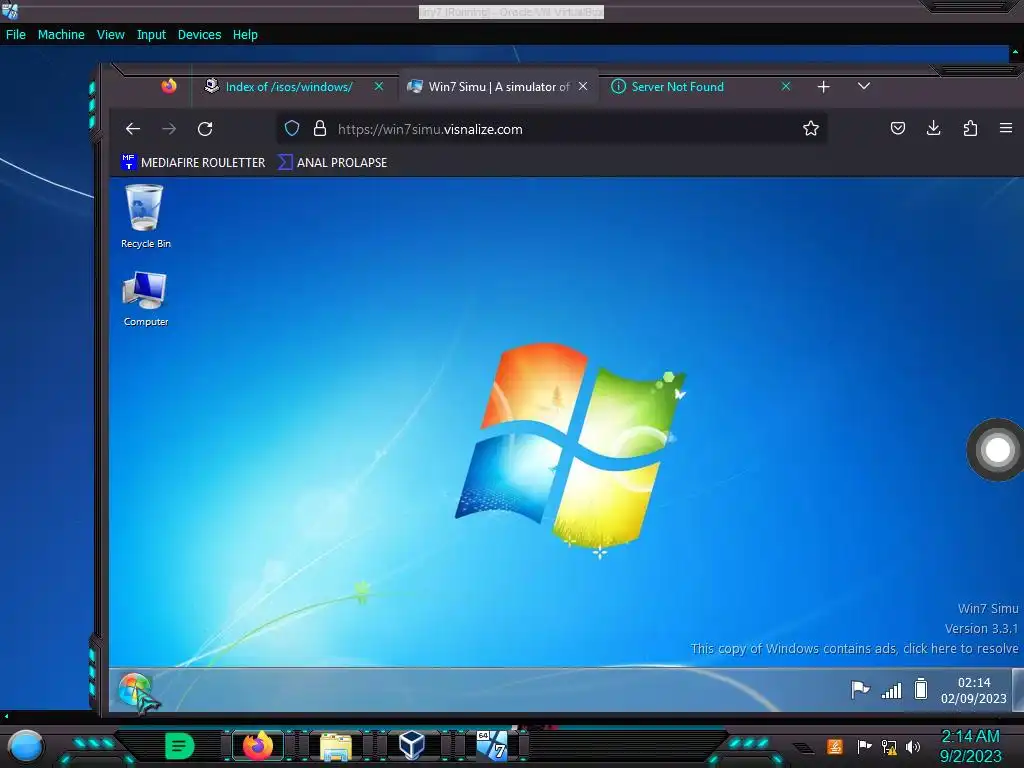Click left arrow of VM horizontal scrollbar
This screenshot has height=768, width=1024.
6,716
